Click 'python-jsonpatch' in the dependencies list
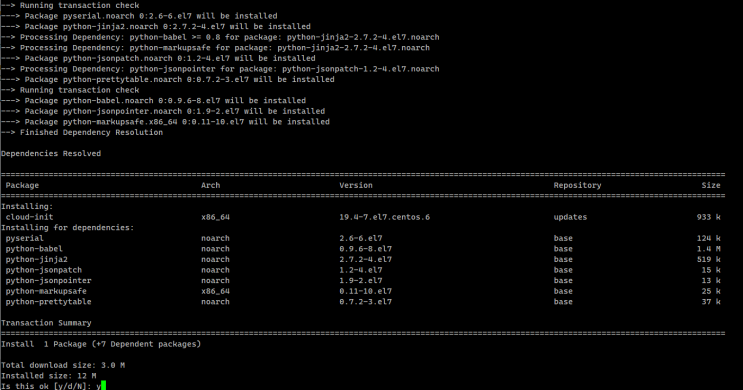The image size is (743, 390). pyautogui.click(x=44, y=270)
